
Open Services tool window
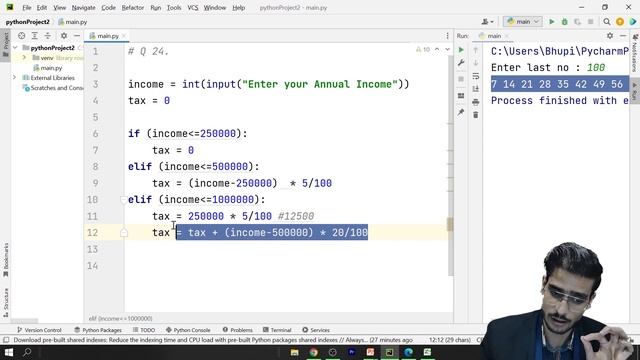[316, 330]
